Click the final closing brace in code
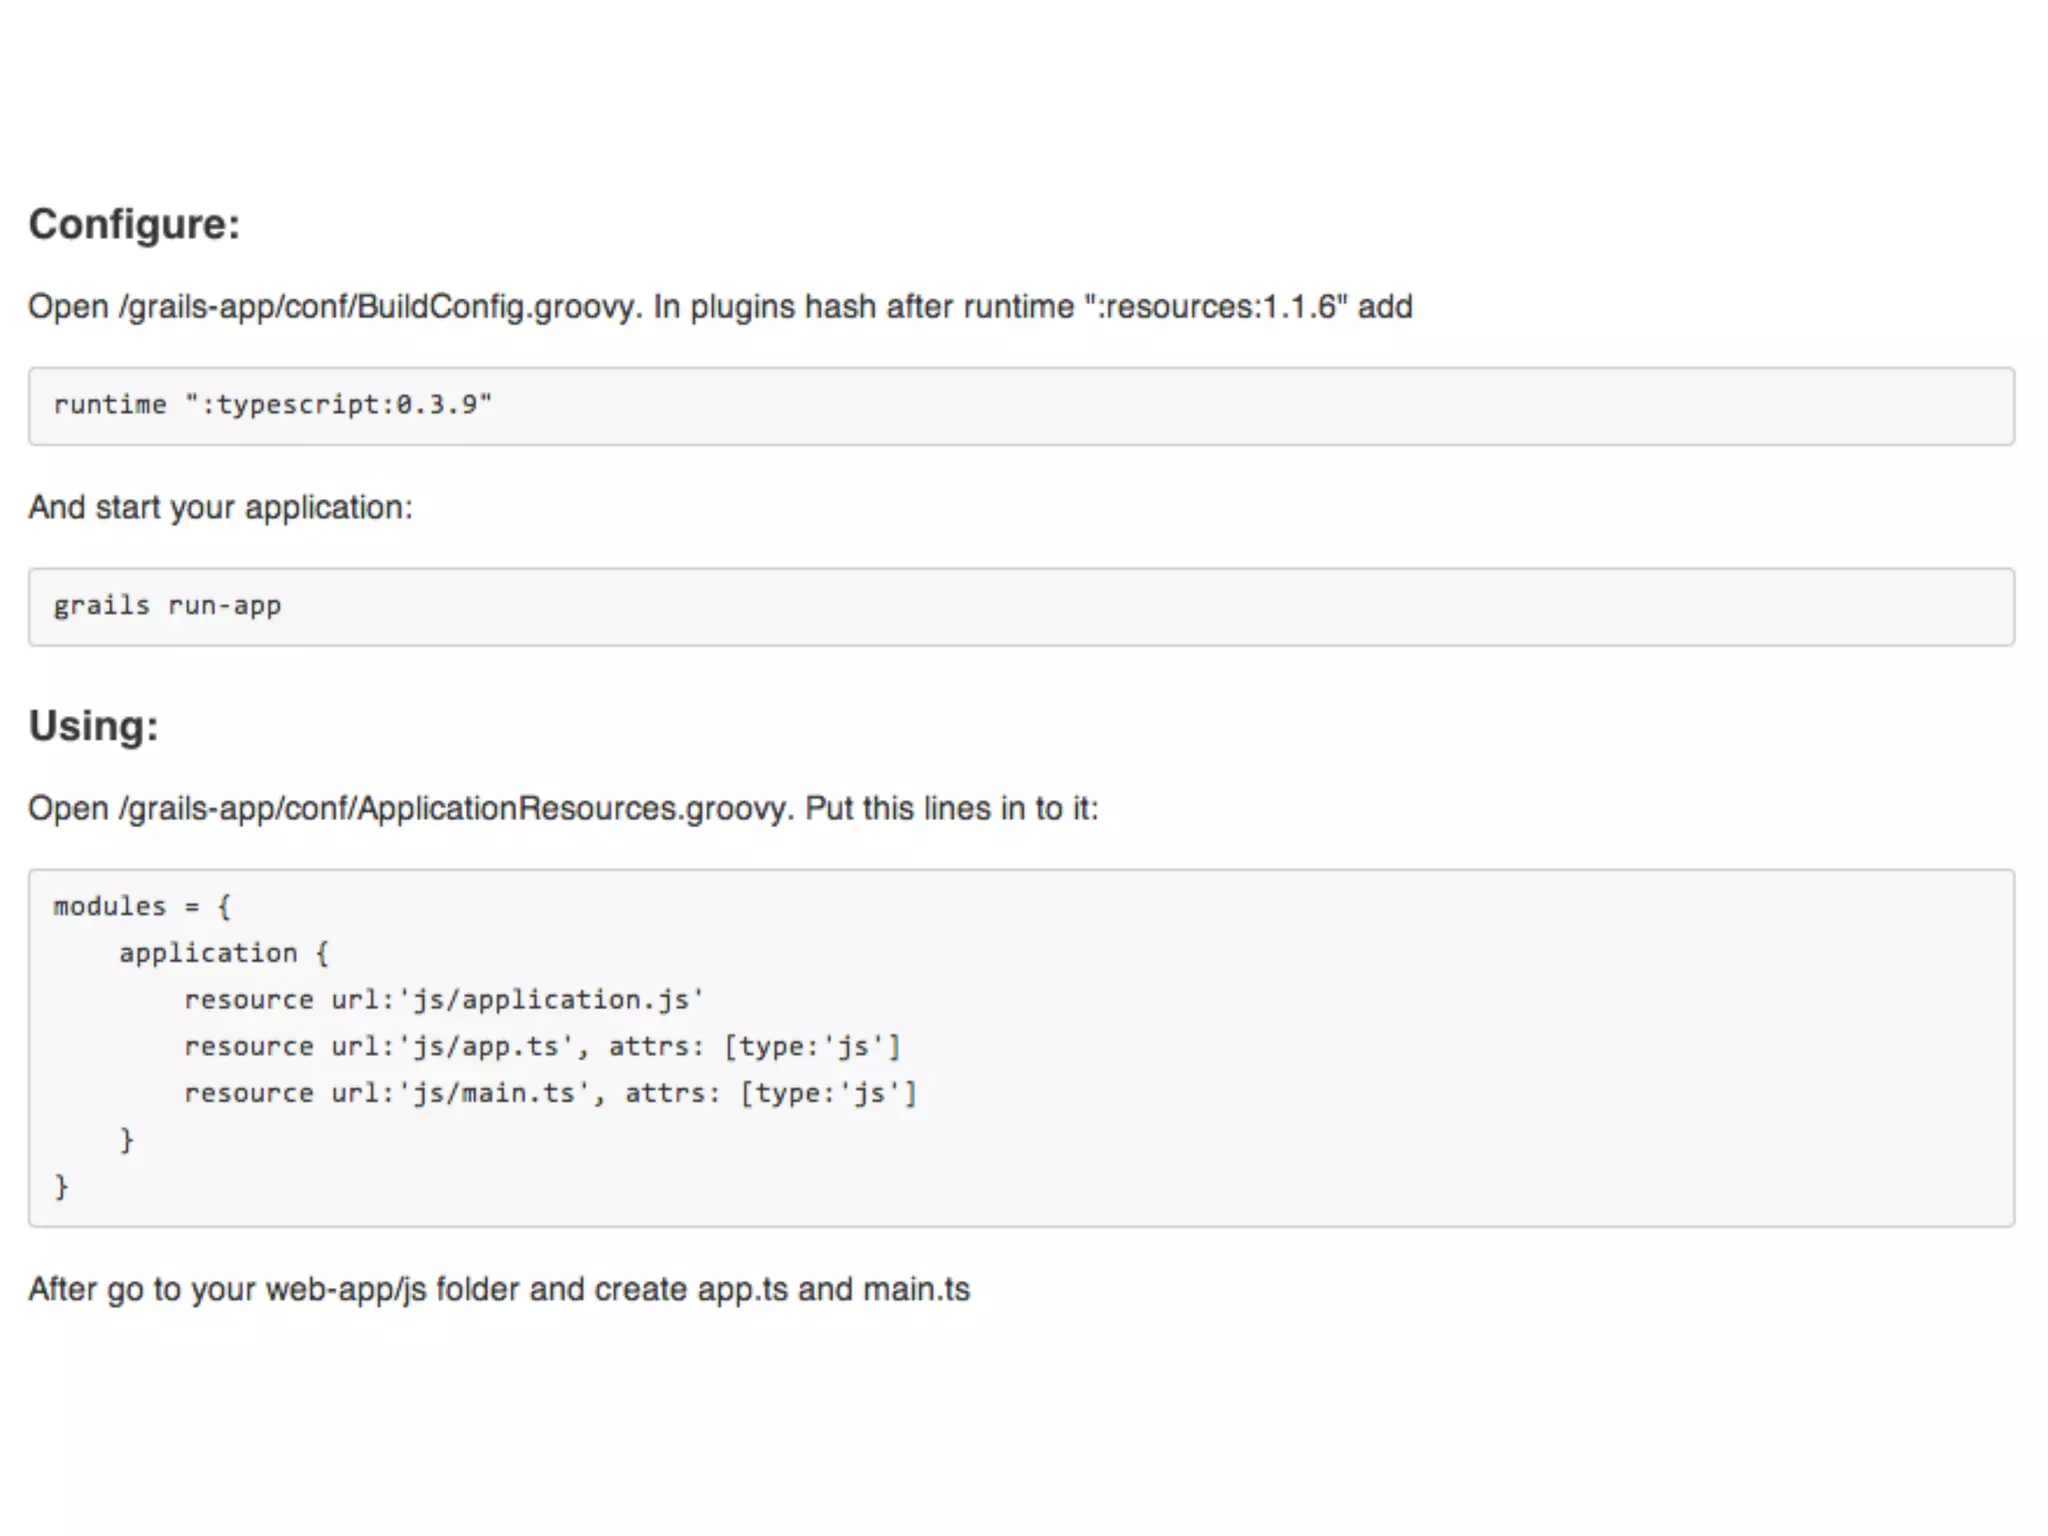The height and width of the screenshot is (1536, 2048). [x=61, y=1187]
